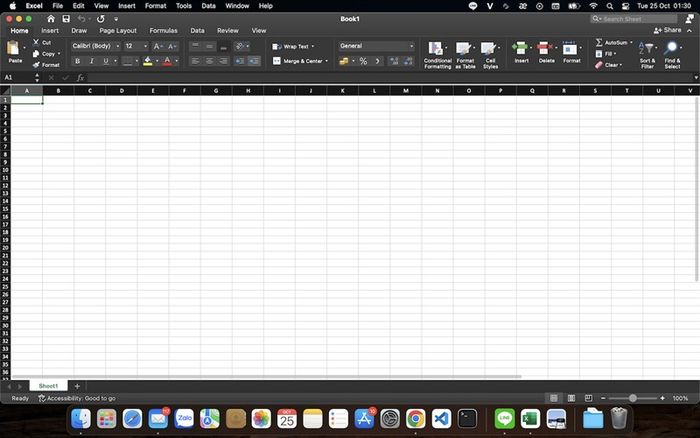Open the Calibri (Body) font dropdown
Image resolution: width=700 pixels, height=438 pixels.
(x=95, y=46)
